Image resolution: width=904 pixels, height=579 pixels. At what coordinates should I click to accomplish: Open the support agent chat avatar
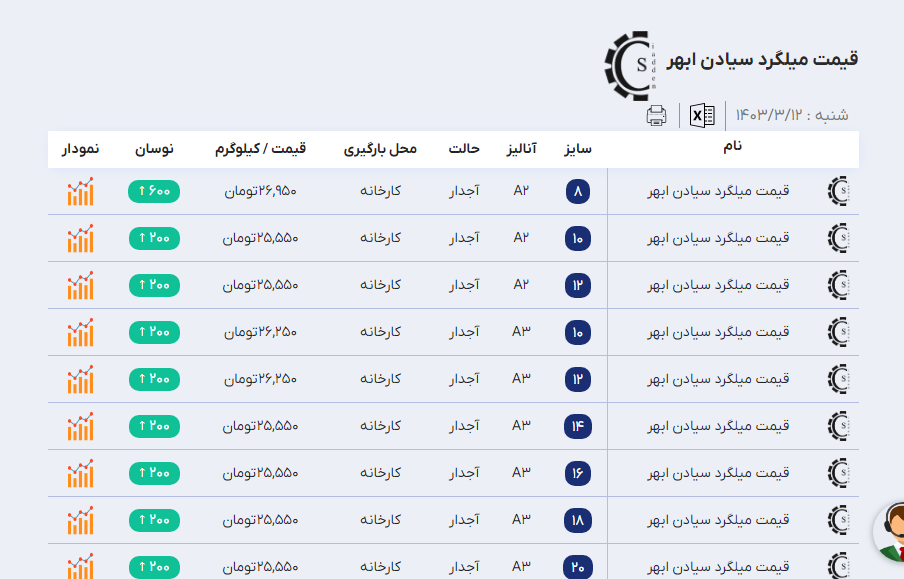(x=892, y=532)
